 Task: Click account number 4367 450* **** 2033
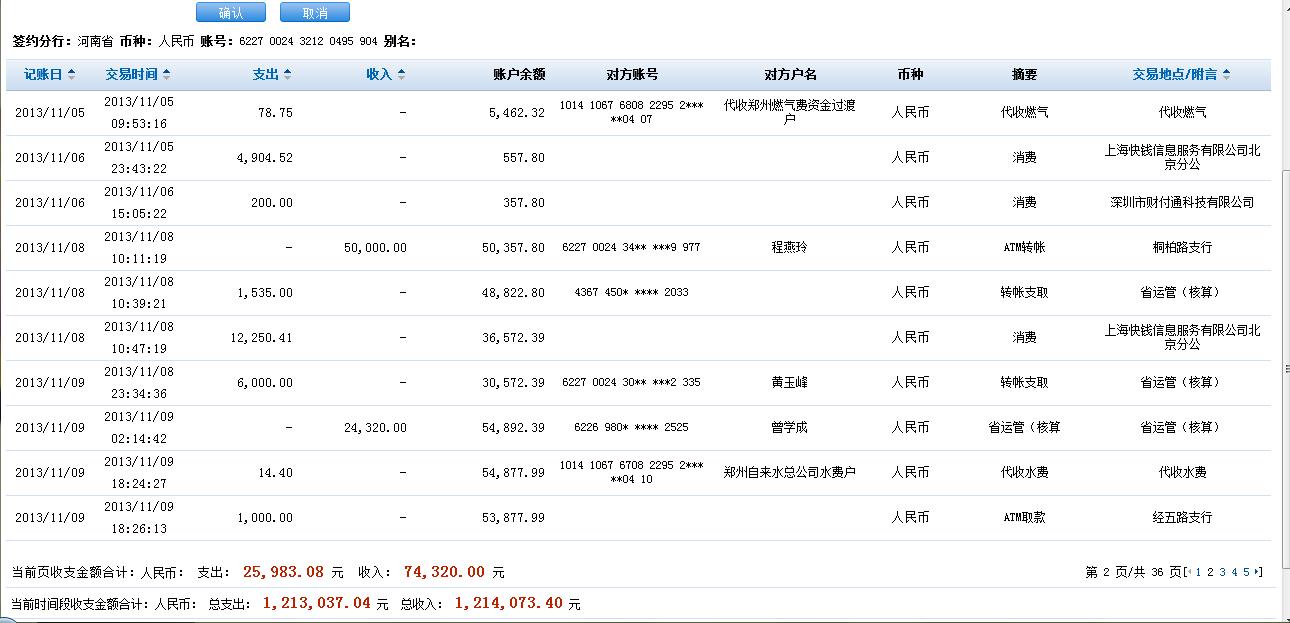(632, 293)
